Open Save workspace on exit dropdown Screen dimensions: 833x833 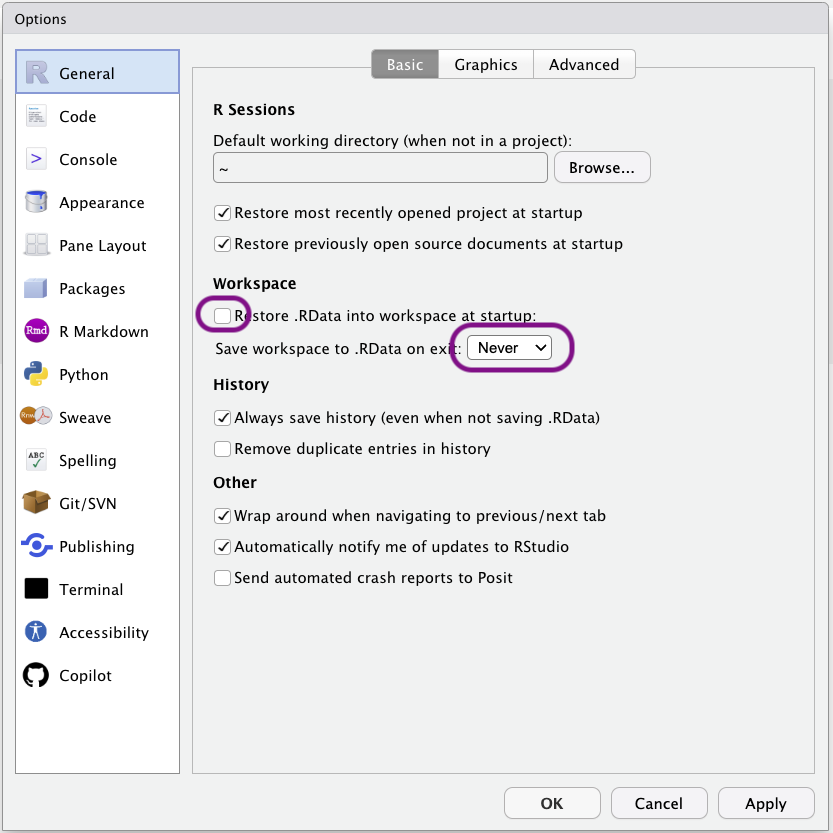tap(511, 348)
